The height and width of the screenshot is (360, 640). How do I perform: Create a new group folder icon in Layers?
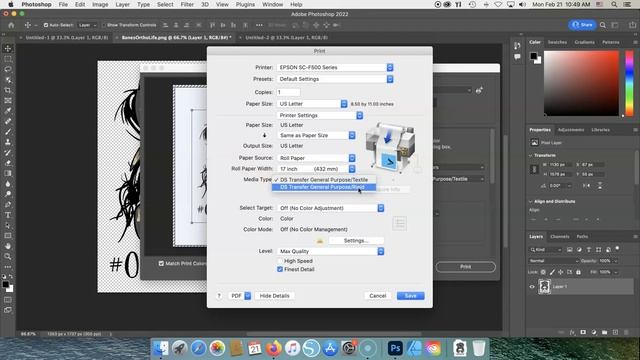[x=604, y=333]
